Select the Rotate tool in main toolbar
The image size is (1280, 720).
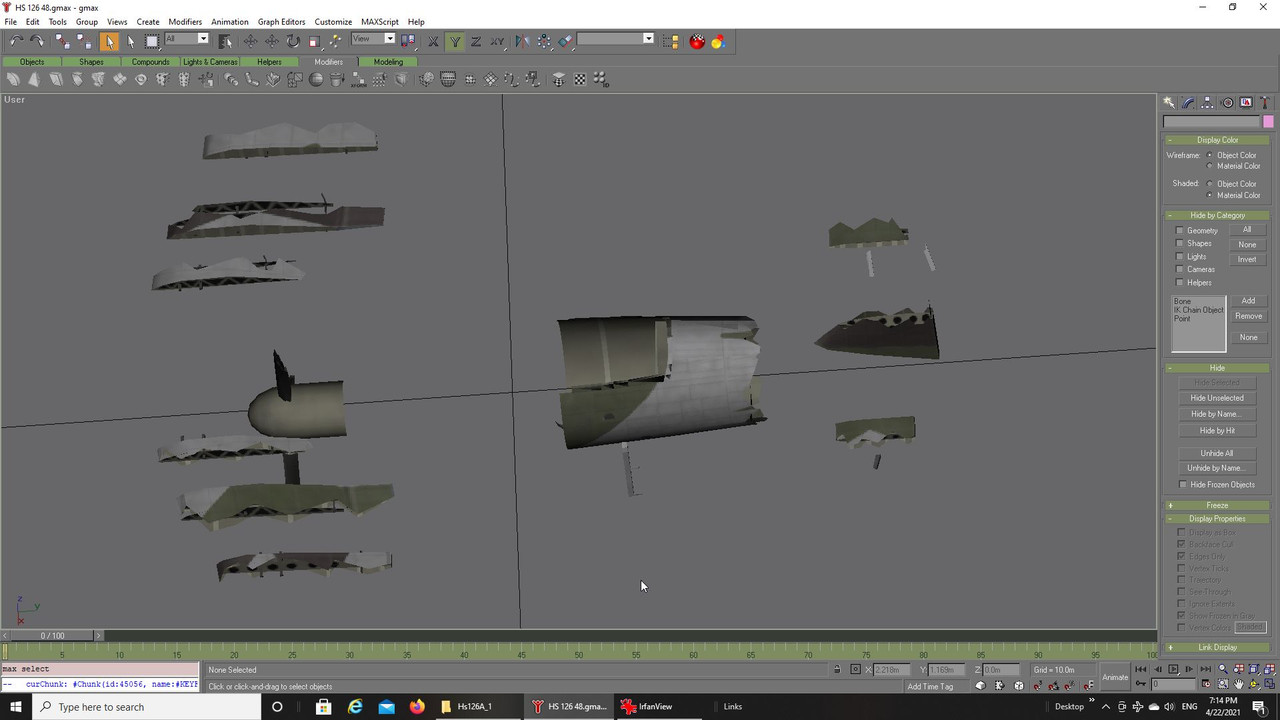[x=293, y=41]
